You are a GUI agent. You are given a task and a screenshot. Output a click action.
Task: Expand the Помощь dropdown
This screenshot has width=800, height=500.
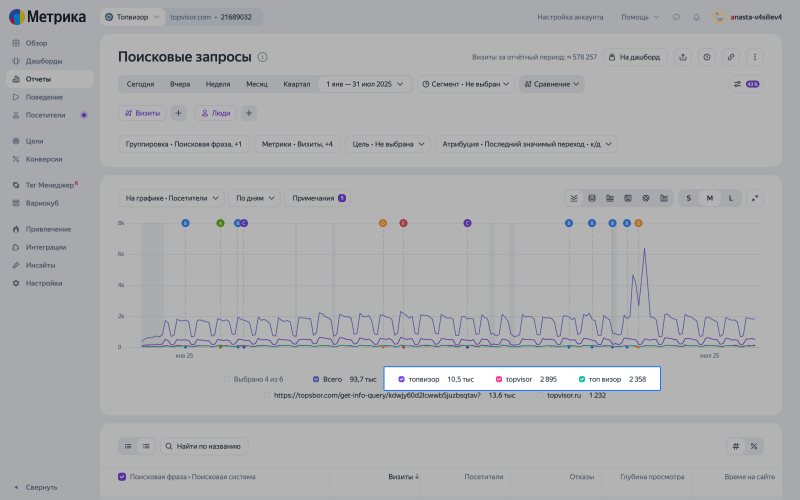tap(640, 17)
